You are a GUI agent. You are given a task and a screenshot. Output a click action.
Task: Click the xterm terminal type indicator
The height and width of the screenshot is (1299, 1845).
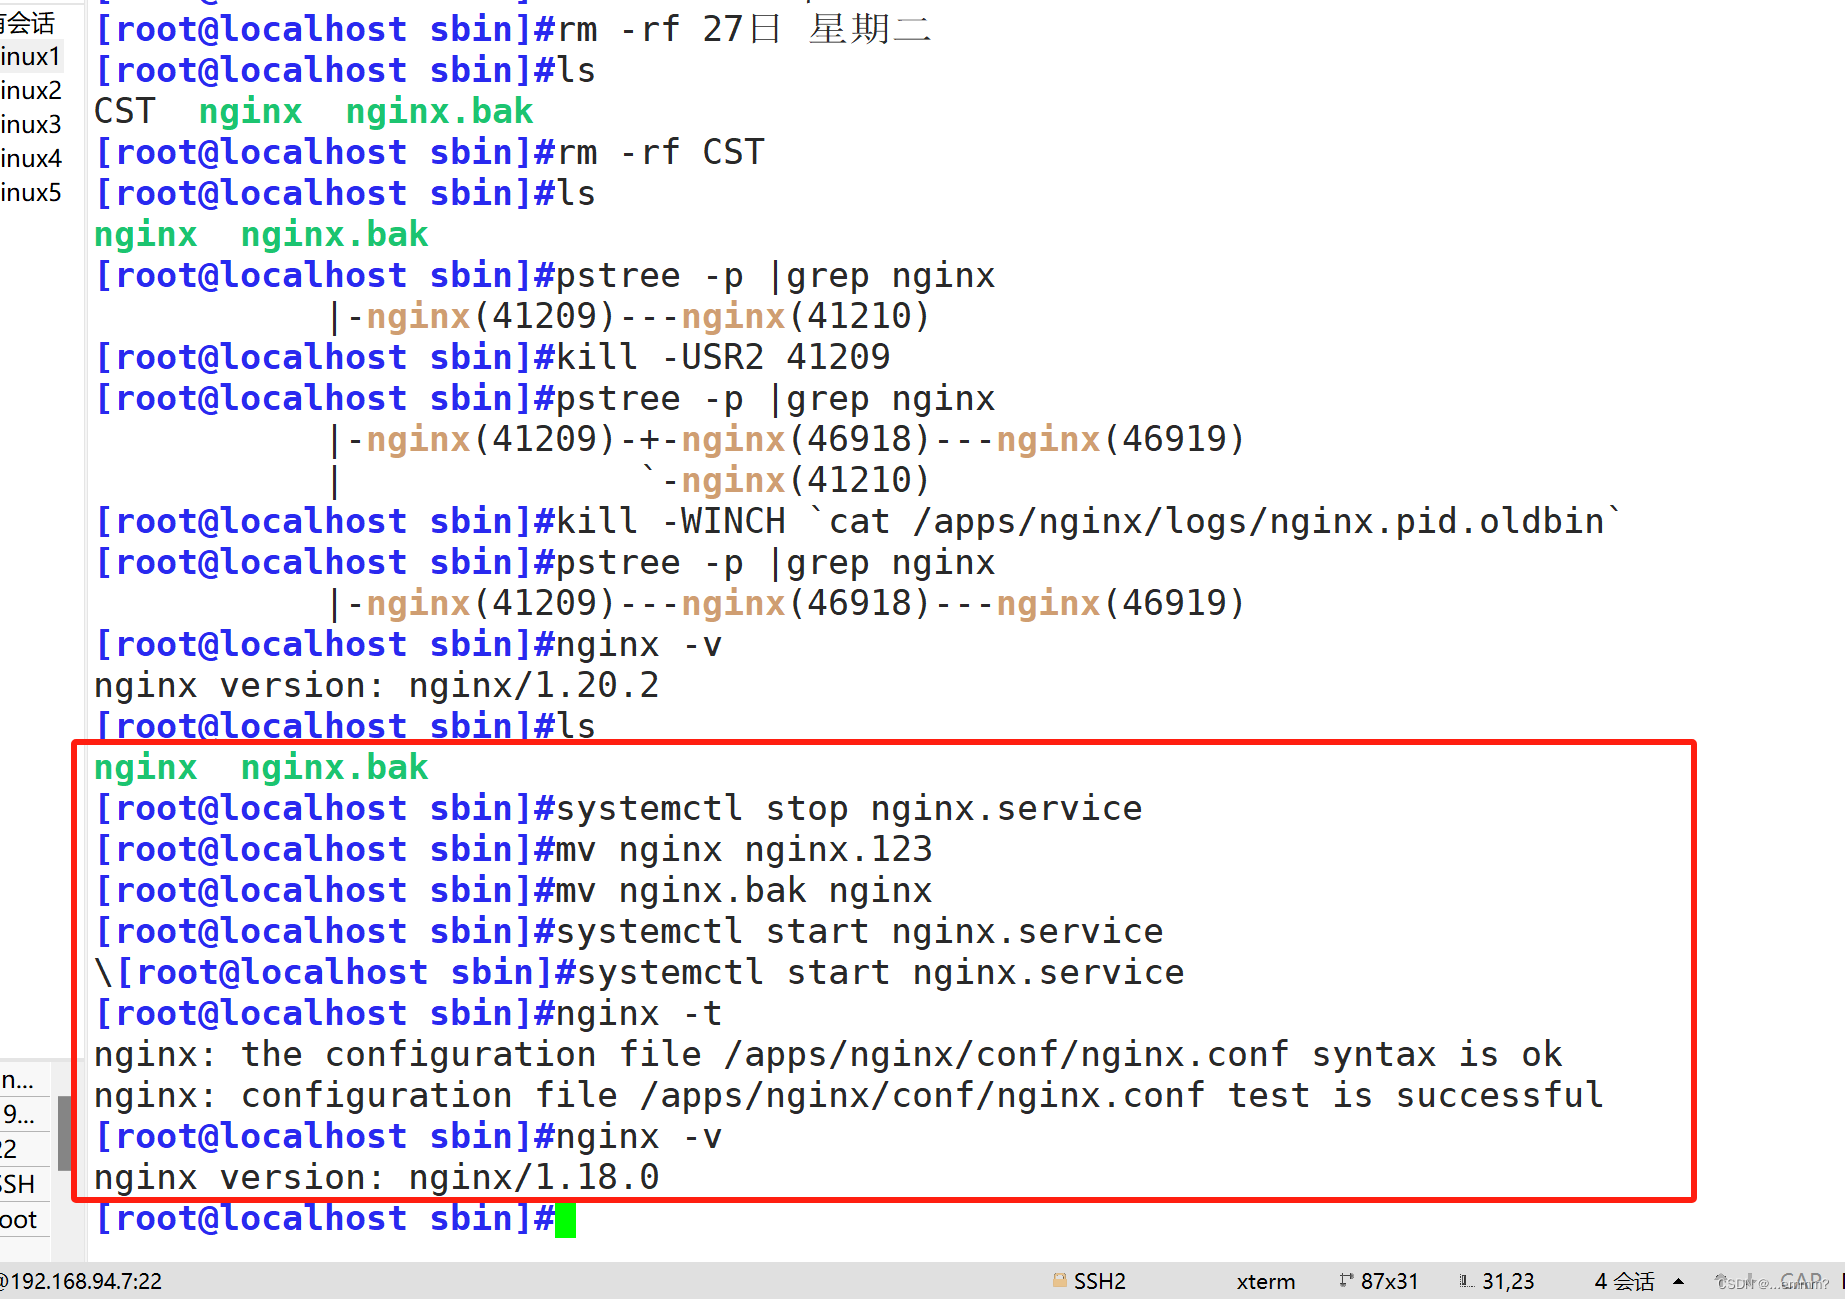pos(1265,1281)
